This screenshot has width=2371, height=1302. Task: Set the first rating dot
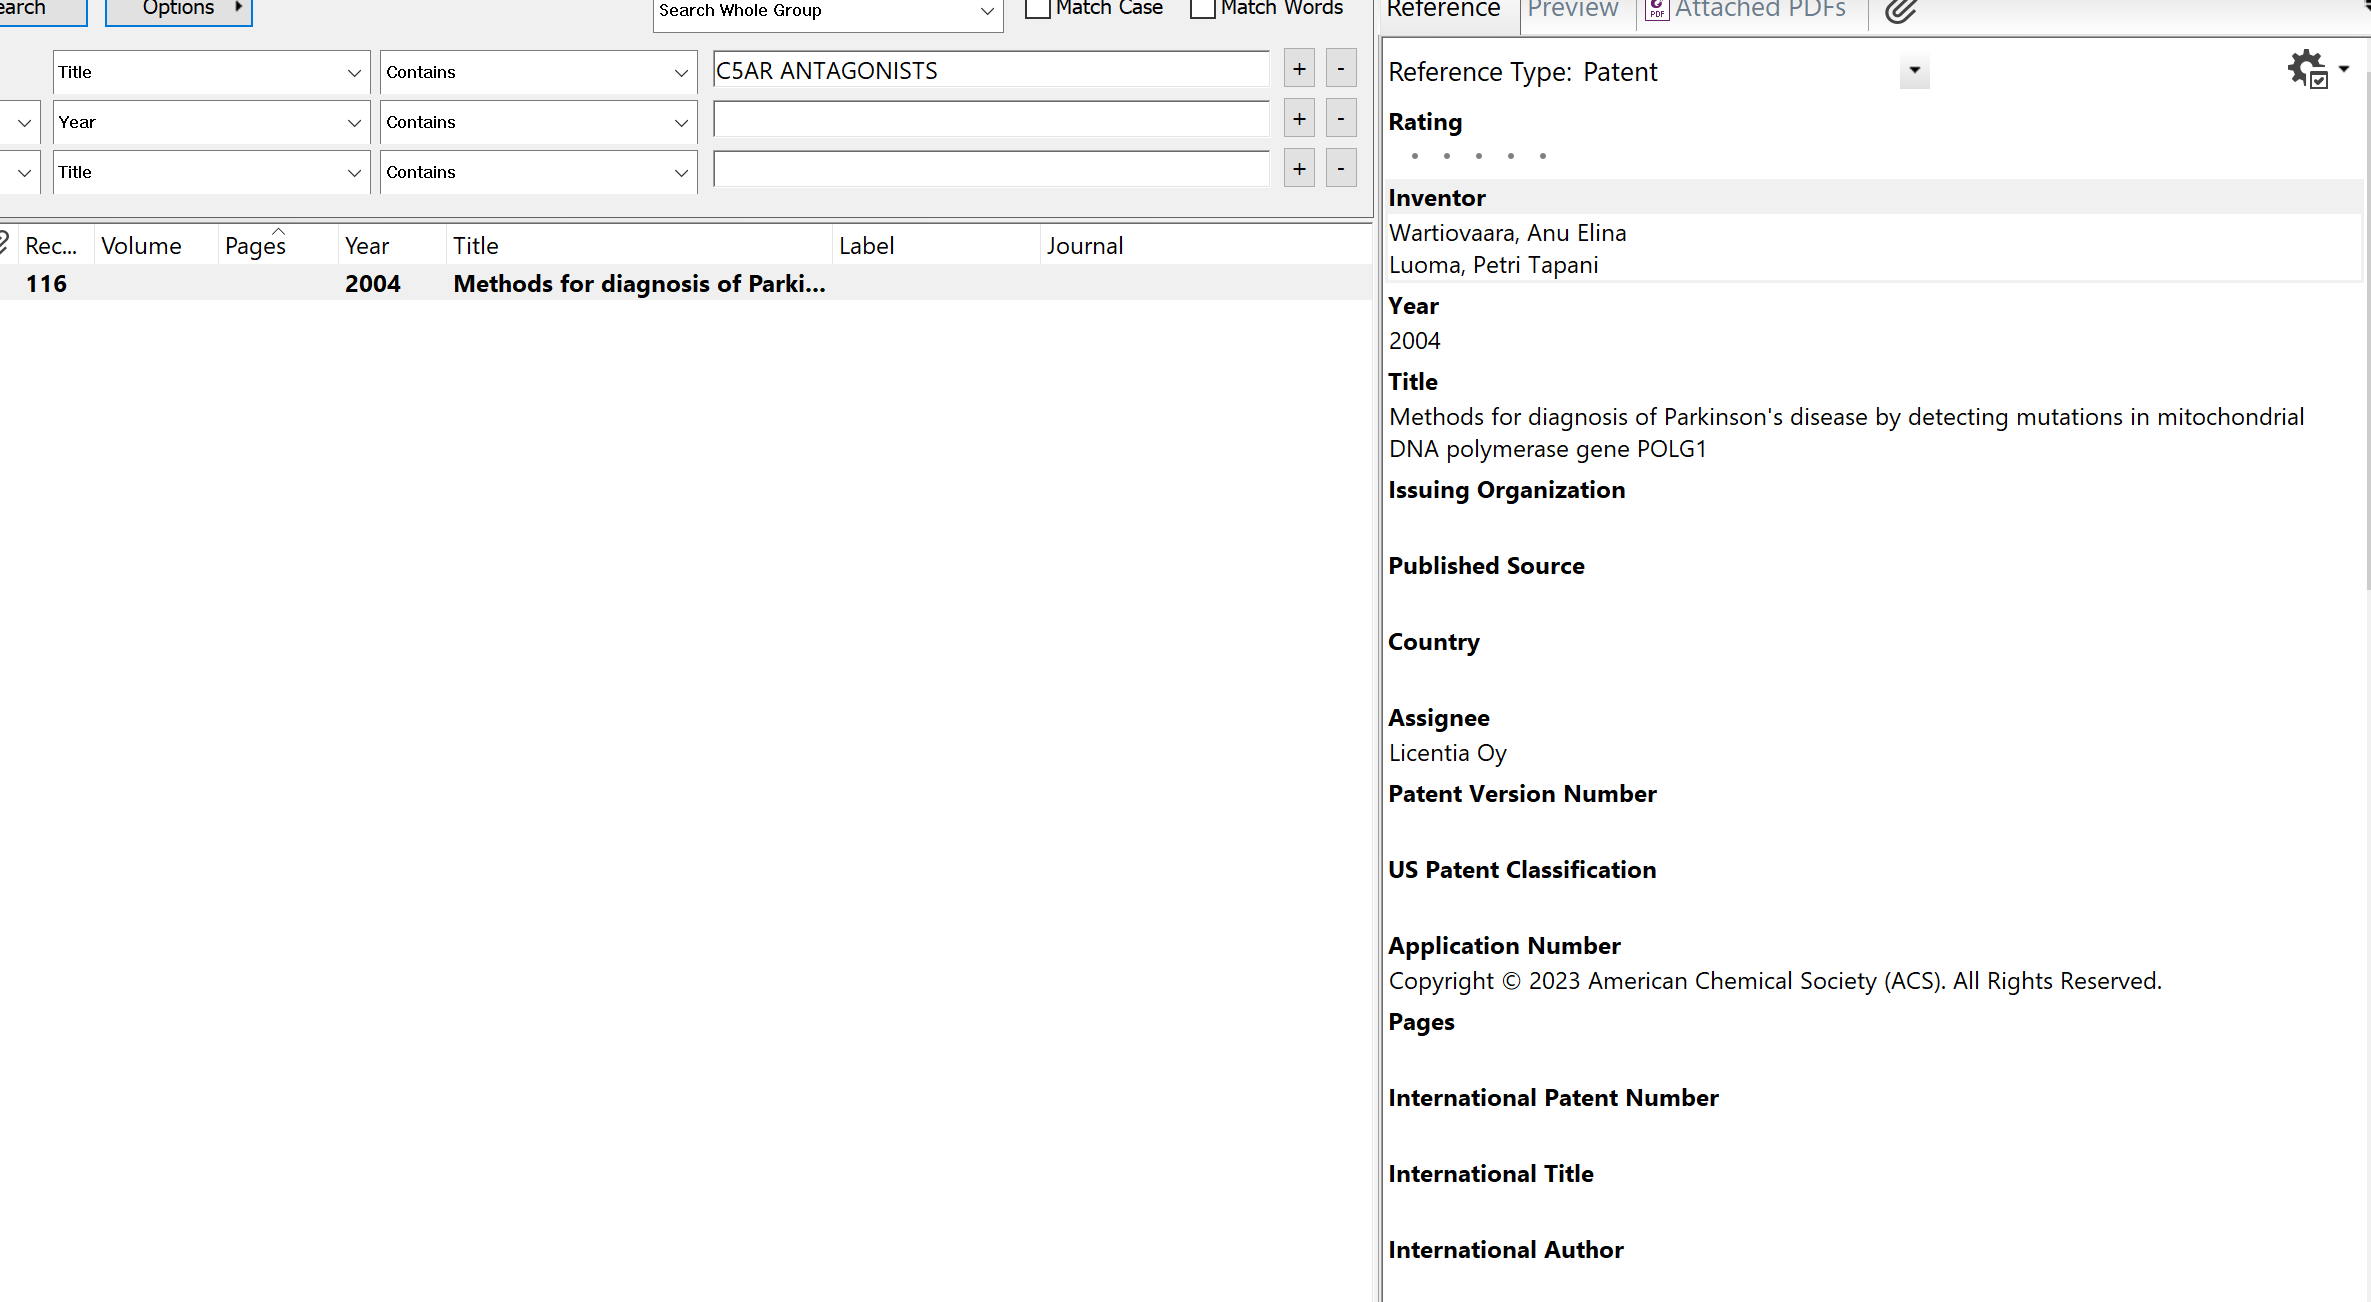(1415, 156)
